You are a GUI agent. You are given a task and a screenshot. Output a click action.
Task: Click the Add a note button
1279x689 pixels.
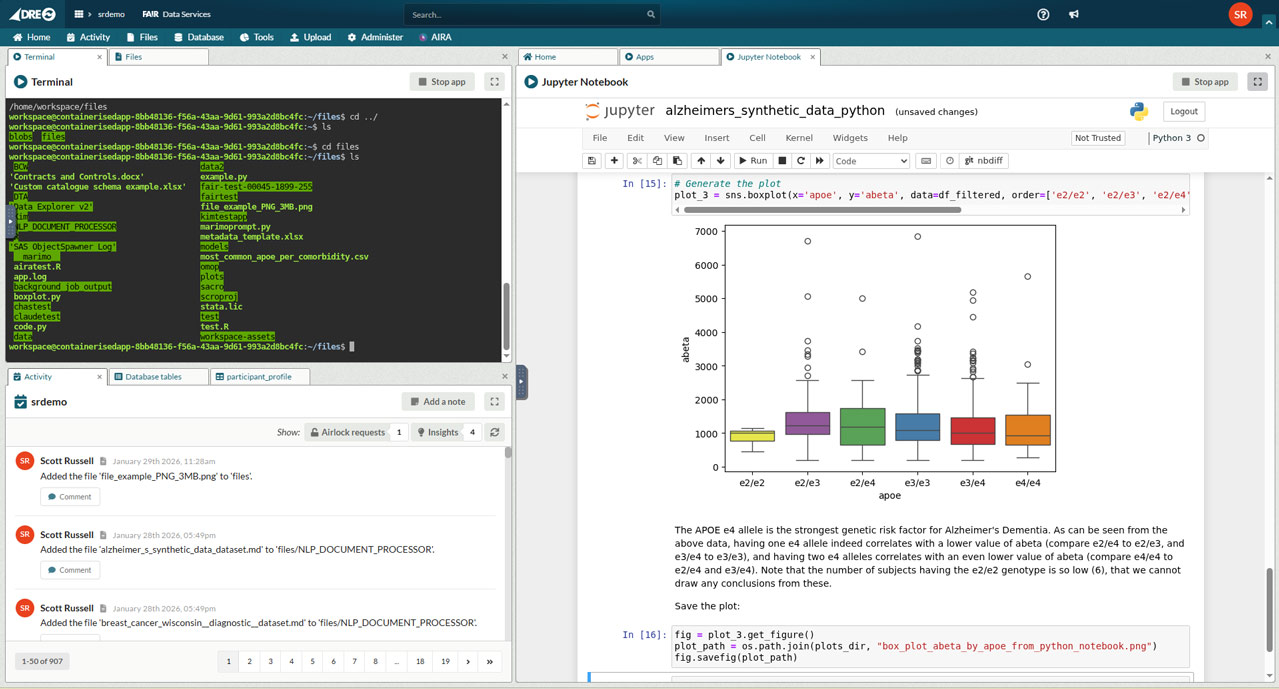(438, 402)
